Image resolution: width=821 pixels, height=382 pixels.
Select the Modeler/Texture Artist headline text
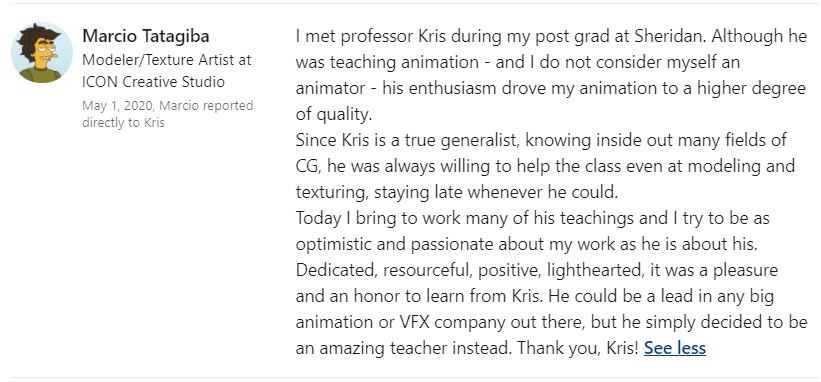[x=167, y=60]
